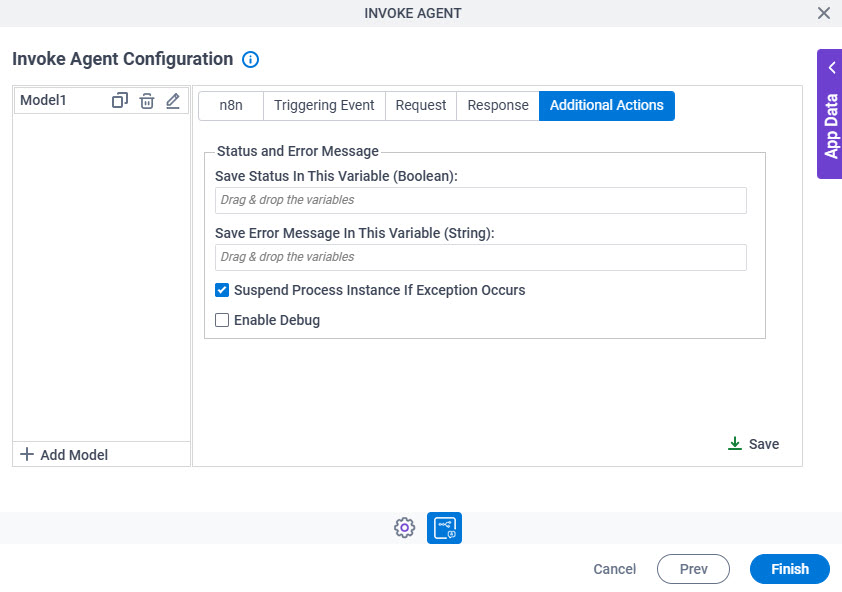
Task: Uncheck Suspend Process Instance If Exception Occurs
Action: pyautogui.click(x=222, y=290)
